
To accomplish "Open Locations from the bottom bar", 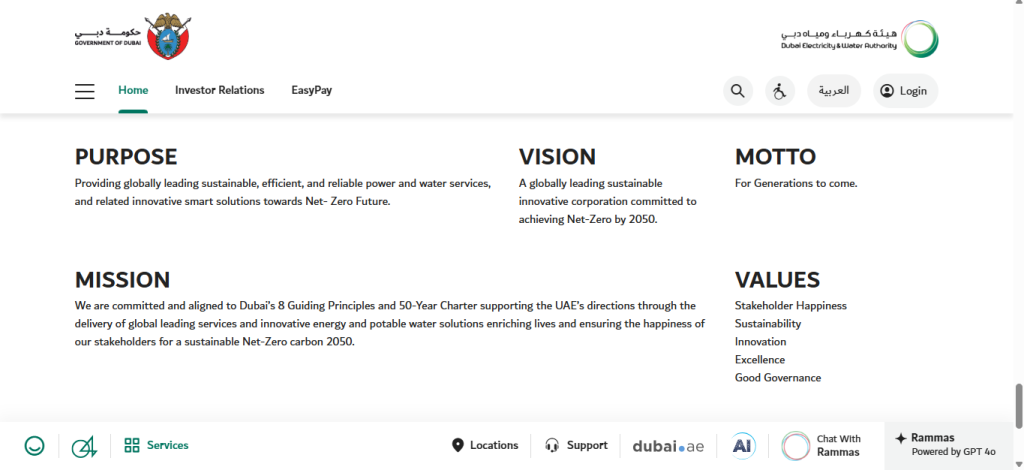I will coord(485,446).
